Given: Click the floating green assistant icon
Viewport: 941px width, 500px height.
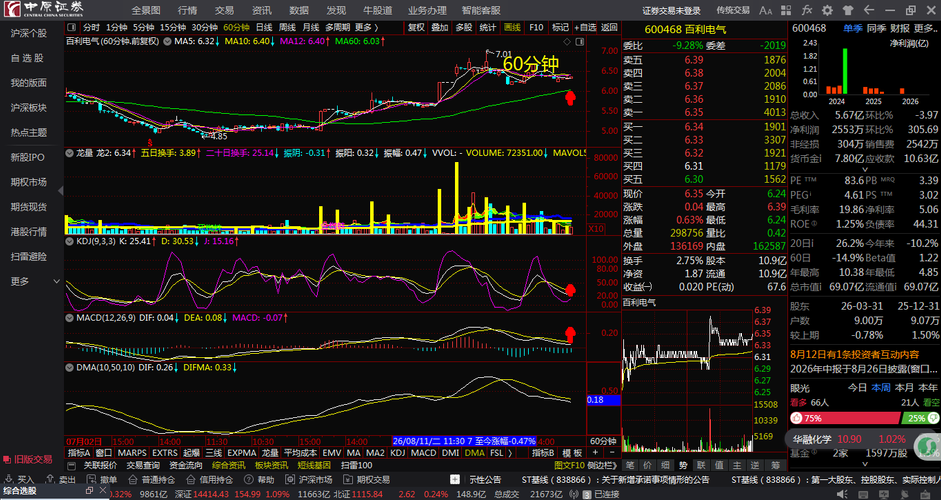Looking at the screenshot, I should click(928, 445).
